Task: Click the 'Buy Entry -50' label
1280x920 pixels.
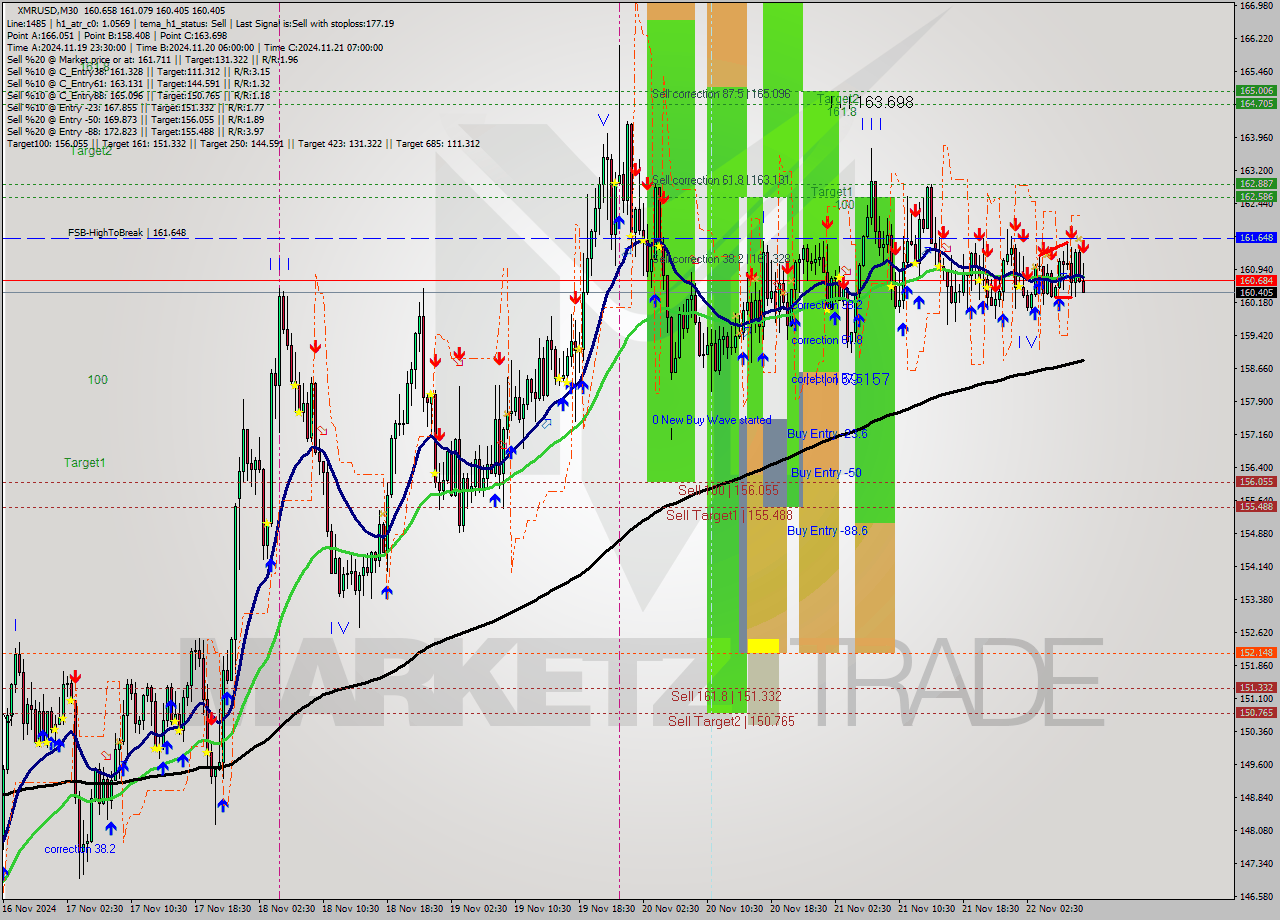Action: (x=826, y=473)
